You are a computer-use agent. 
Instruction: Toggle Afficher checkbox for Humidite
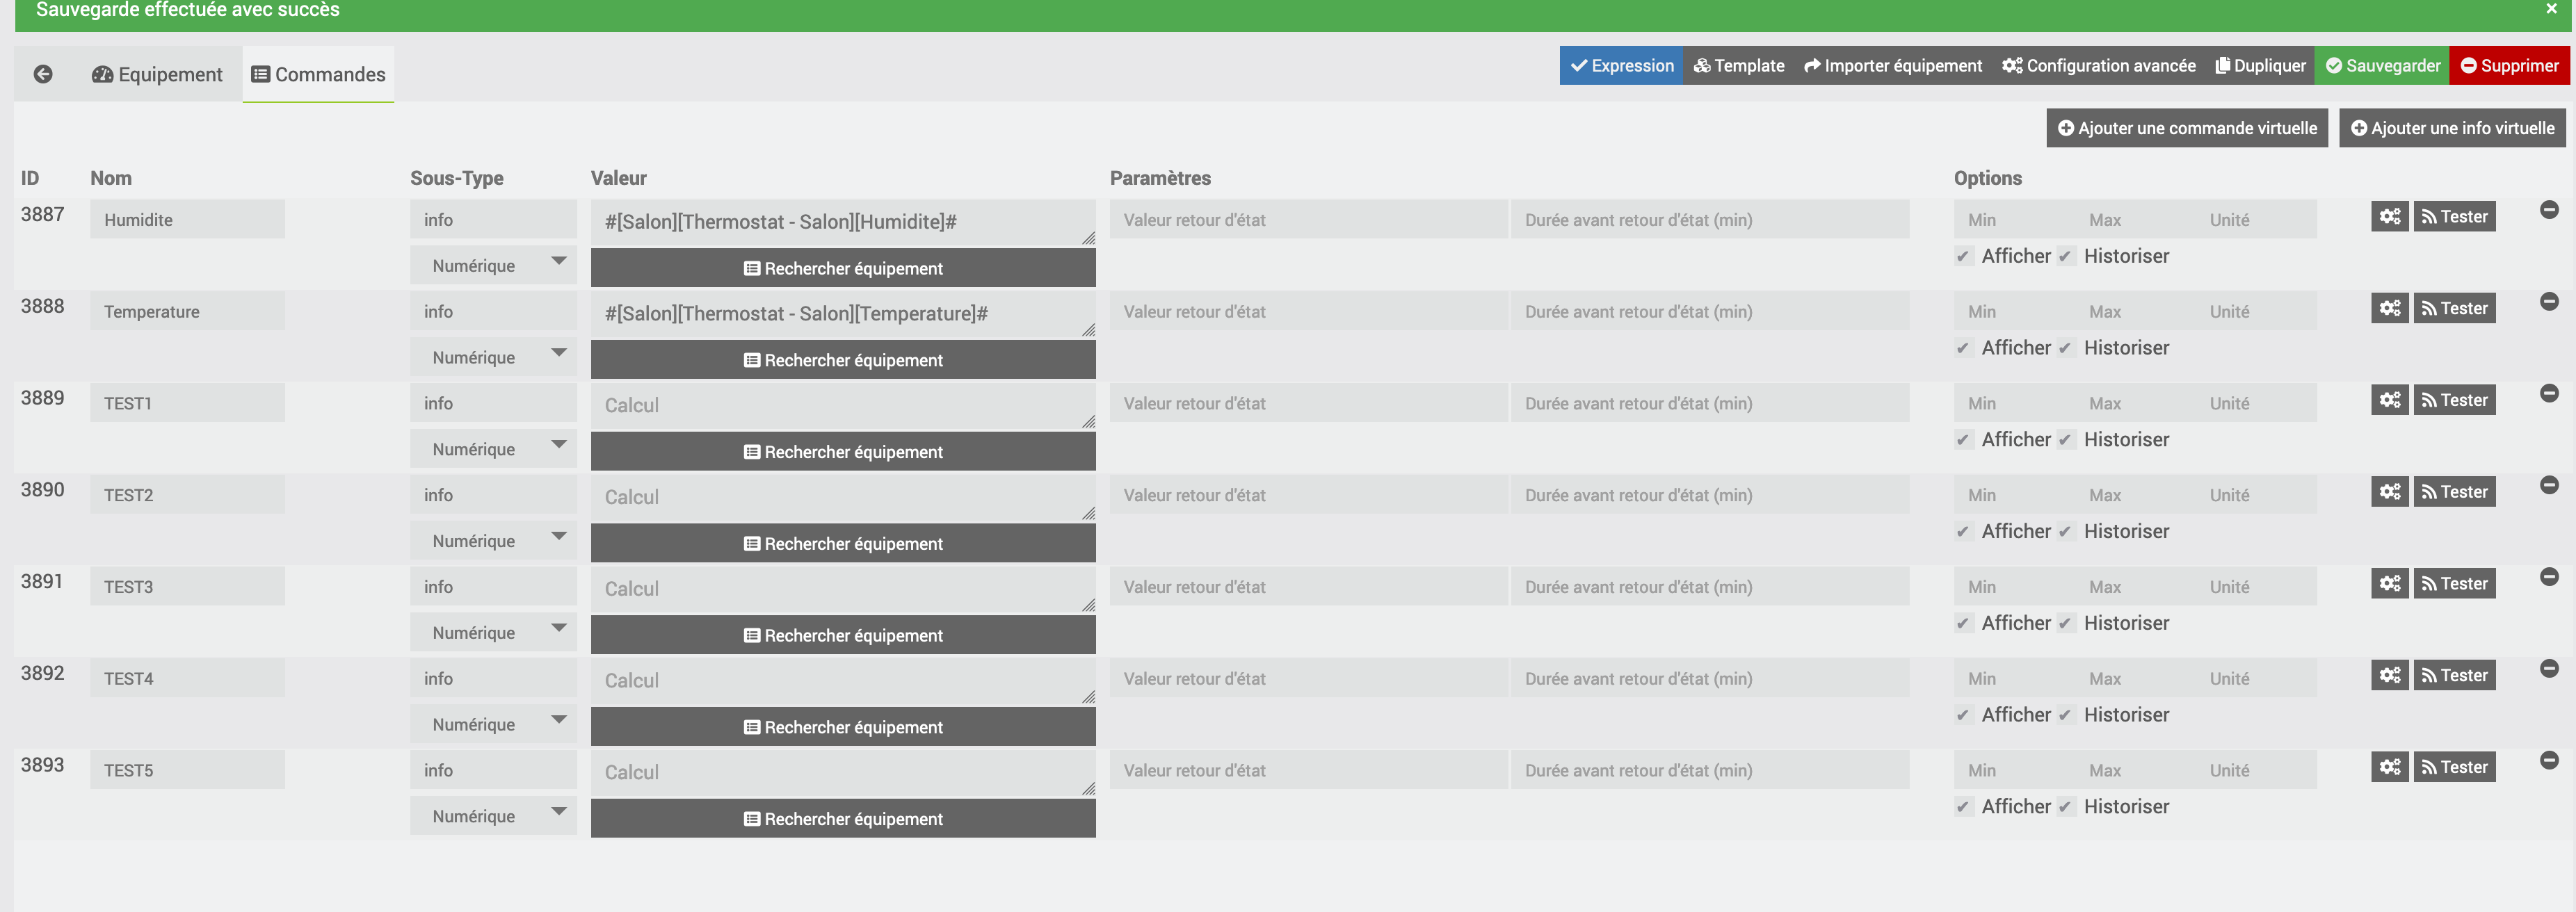1963,256
